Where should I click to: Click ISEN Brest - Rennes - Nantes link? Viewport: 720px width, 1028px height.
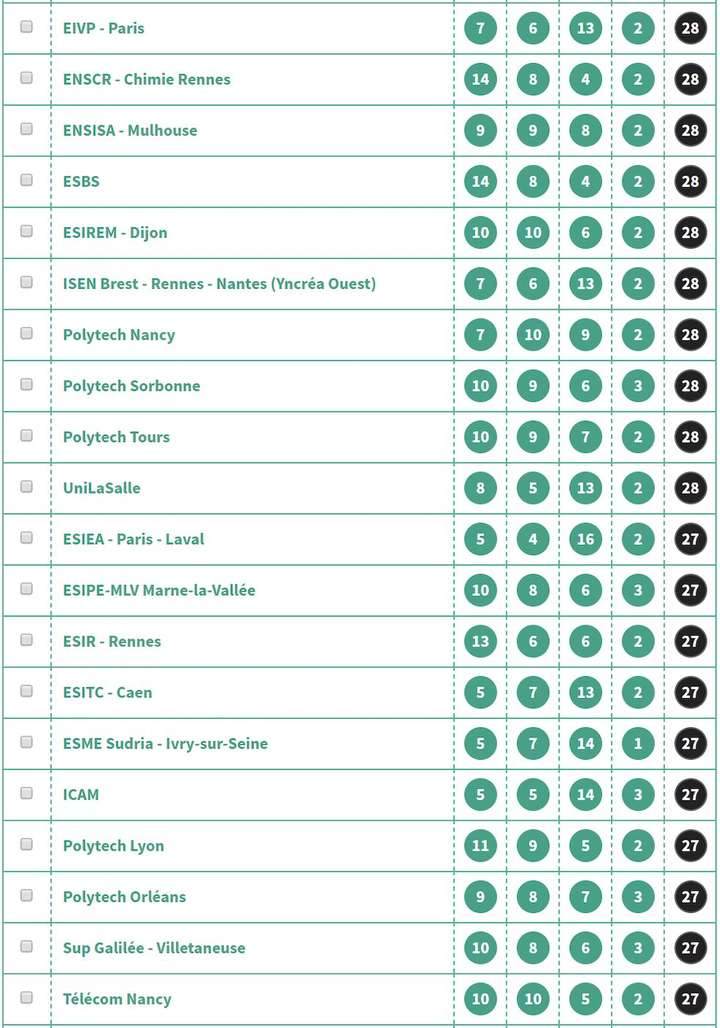click(219, 283)
